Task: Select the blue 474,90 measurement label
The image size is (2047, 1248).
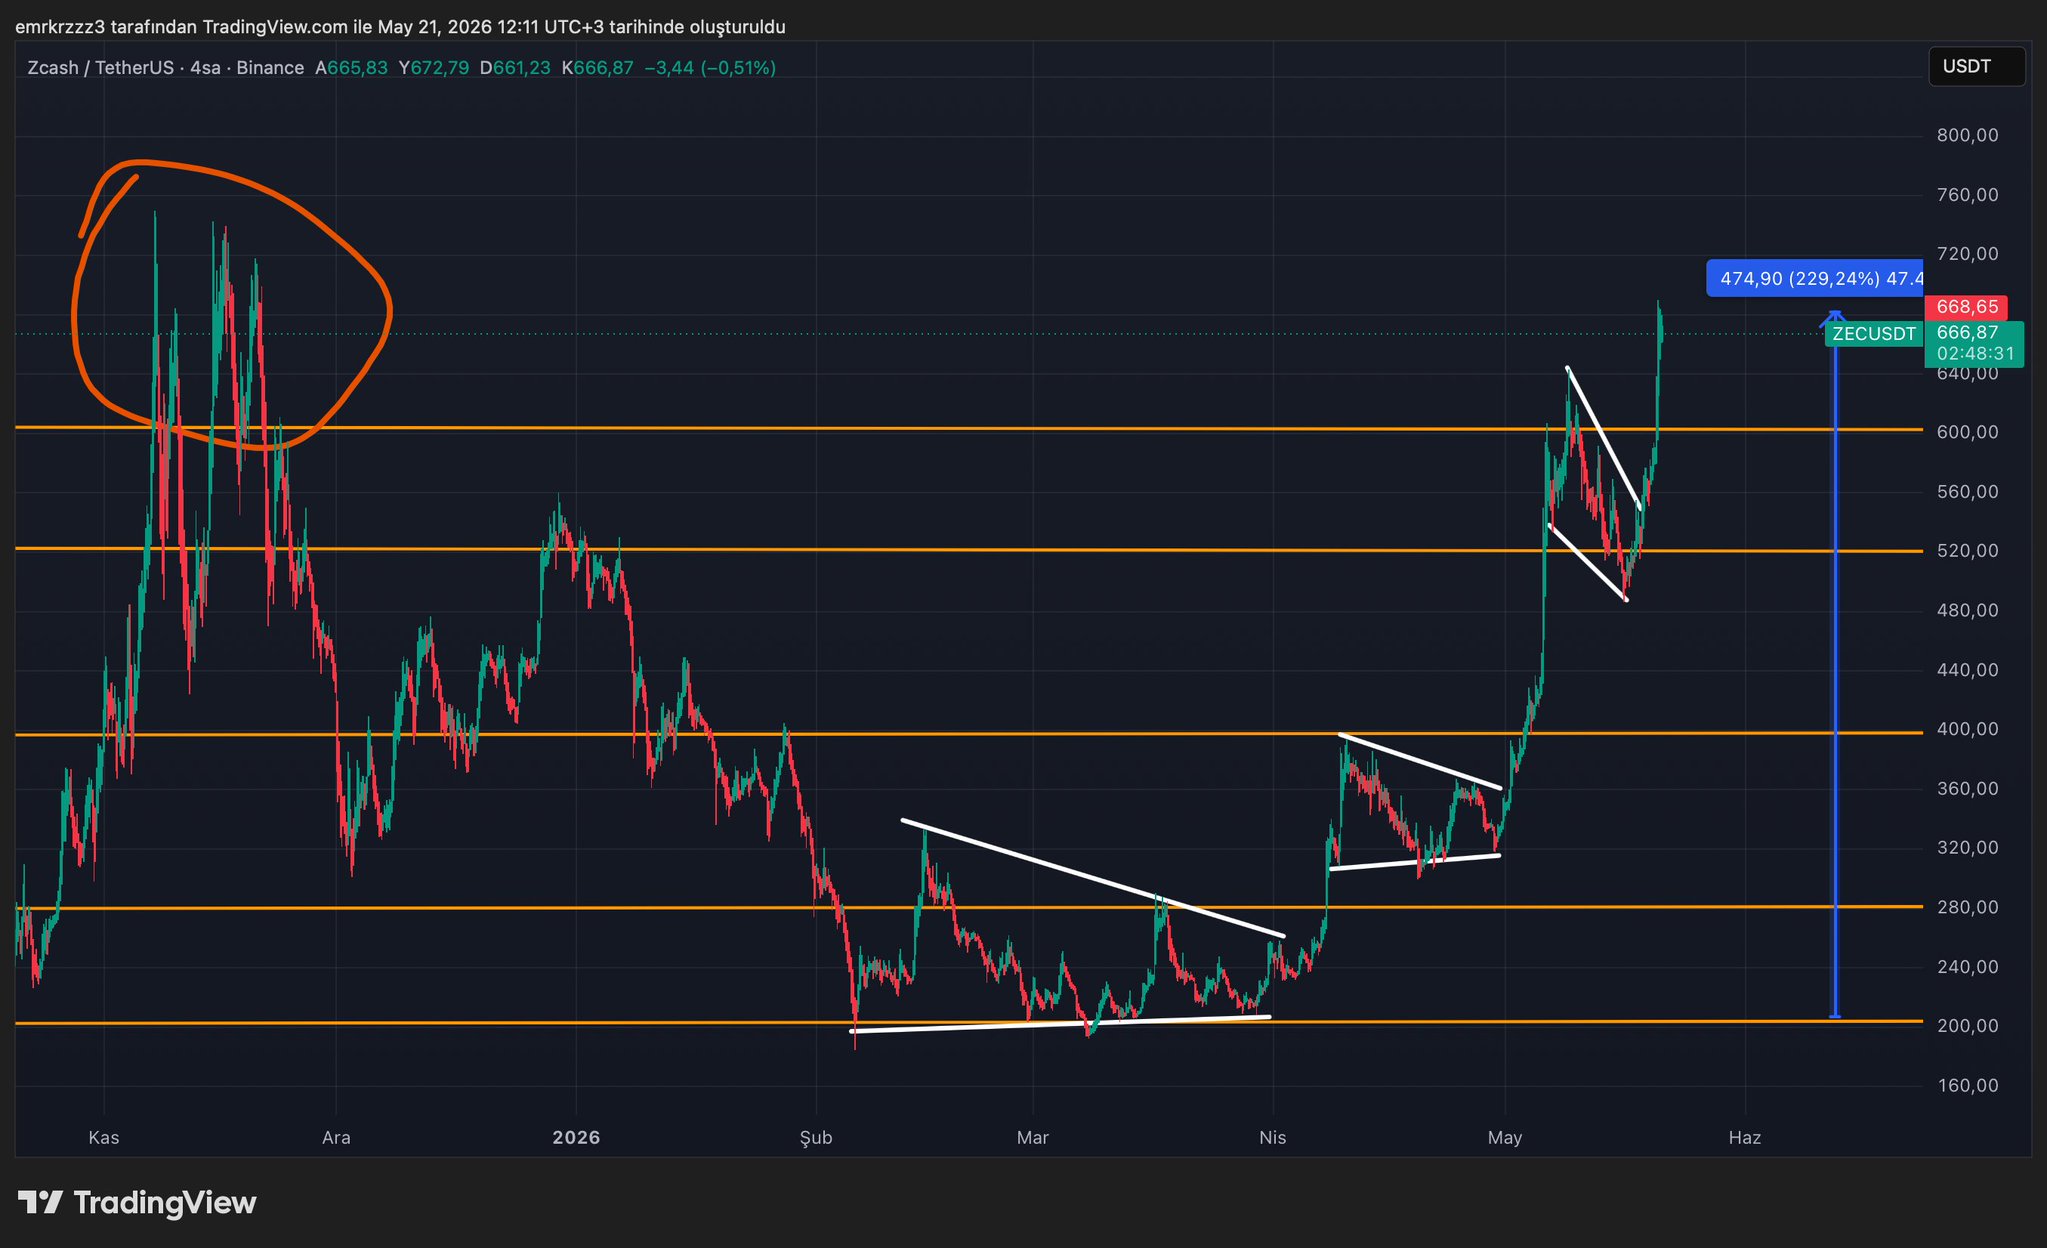Action: click(1814, 278)
